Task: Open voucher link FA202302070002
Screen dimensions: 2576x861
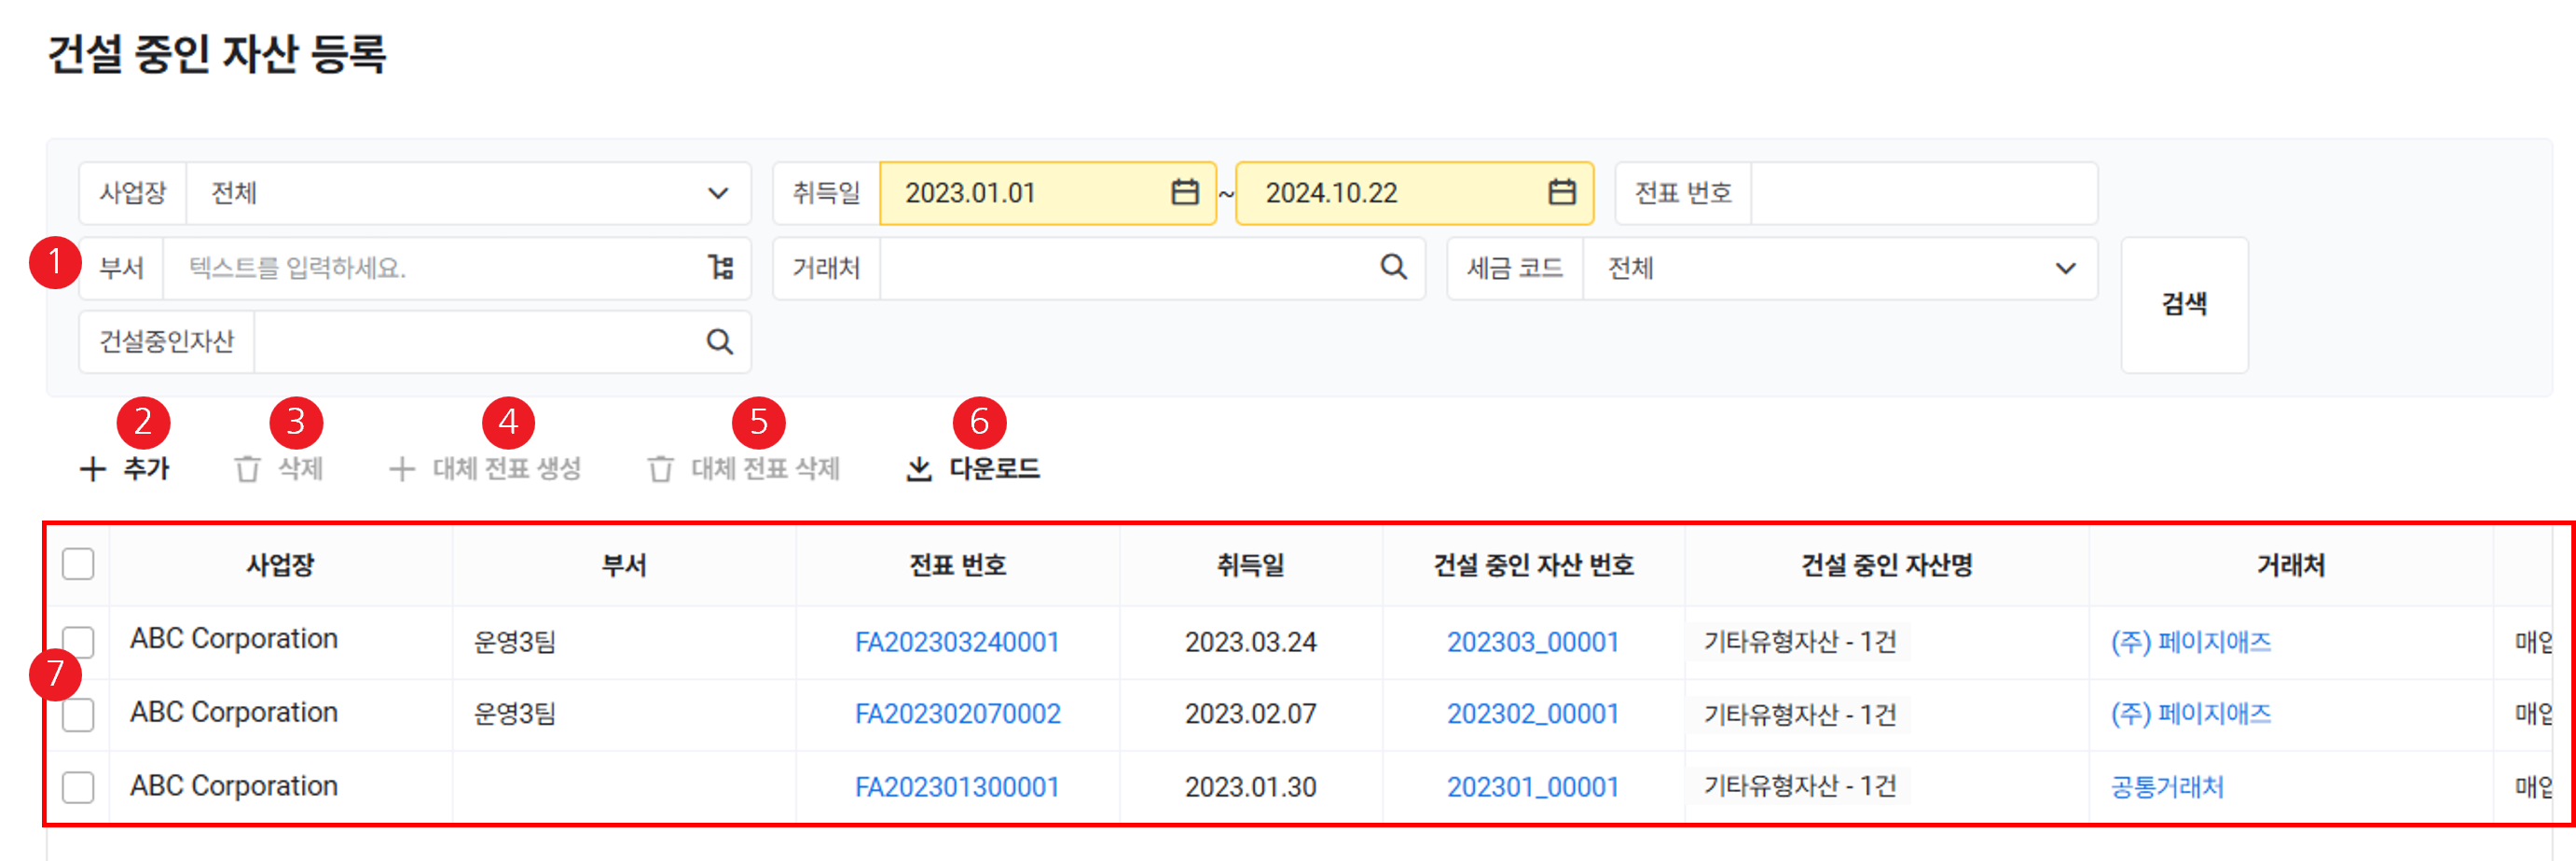Action: point(957,714)
